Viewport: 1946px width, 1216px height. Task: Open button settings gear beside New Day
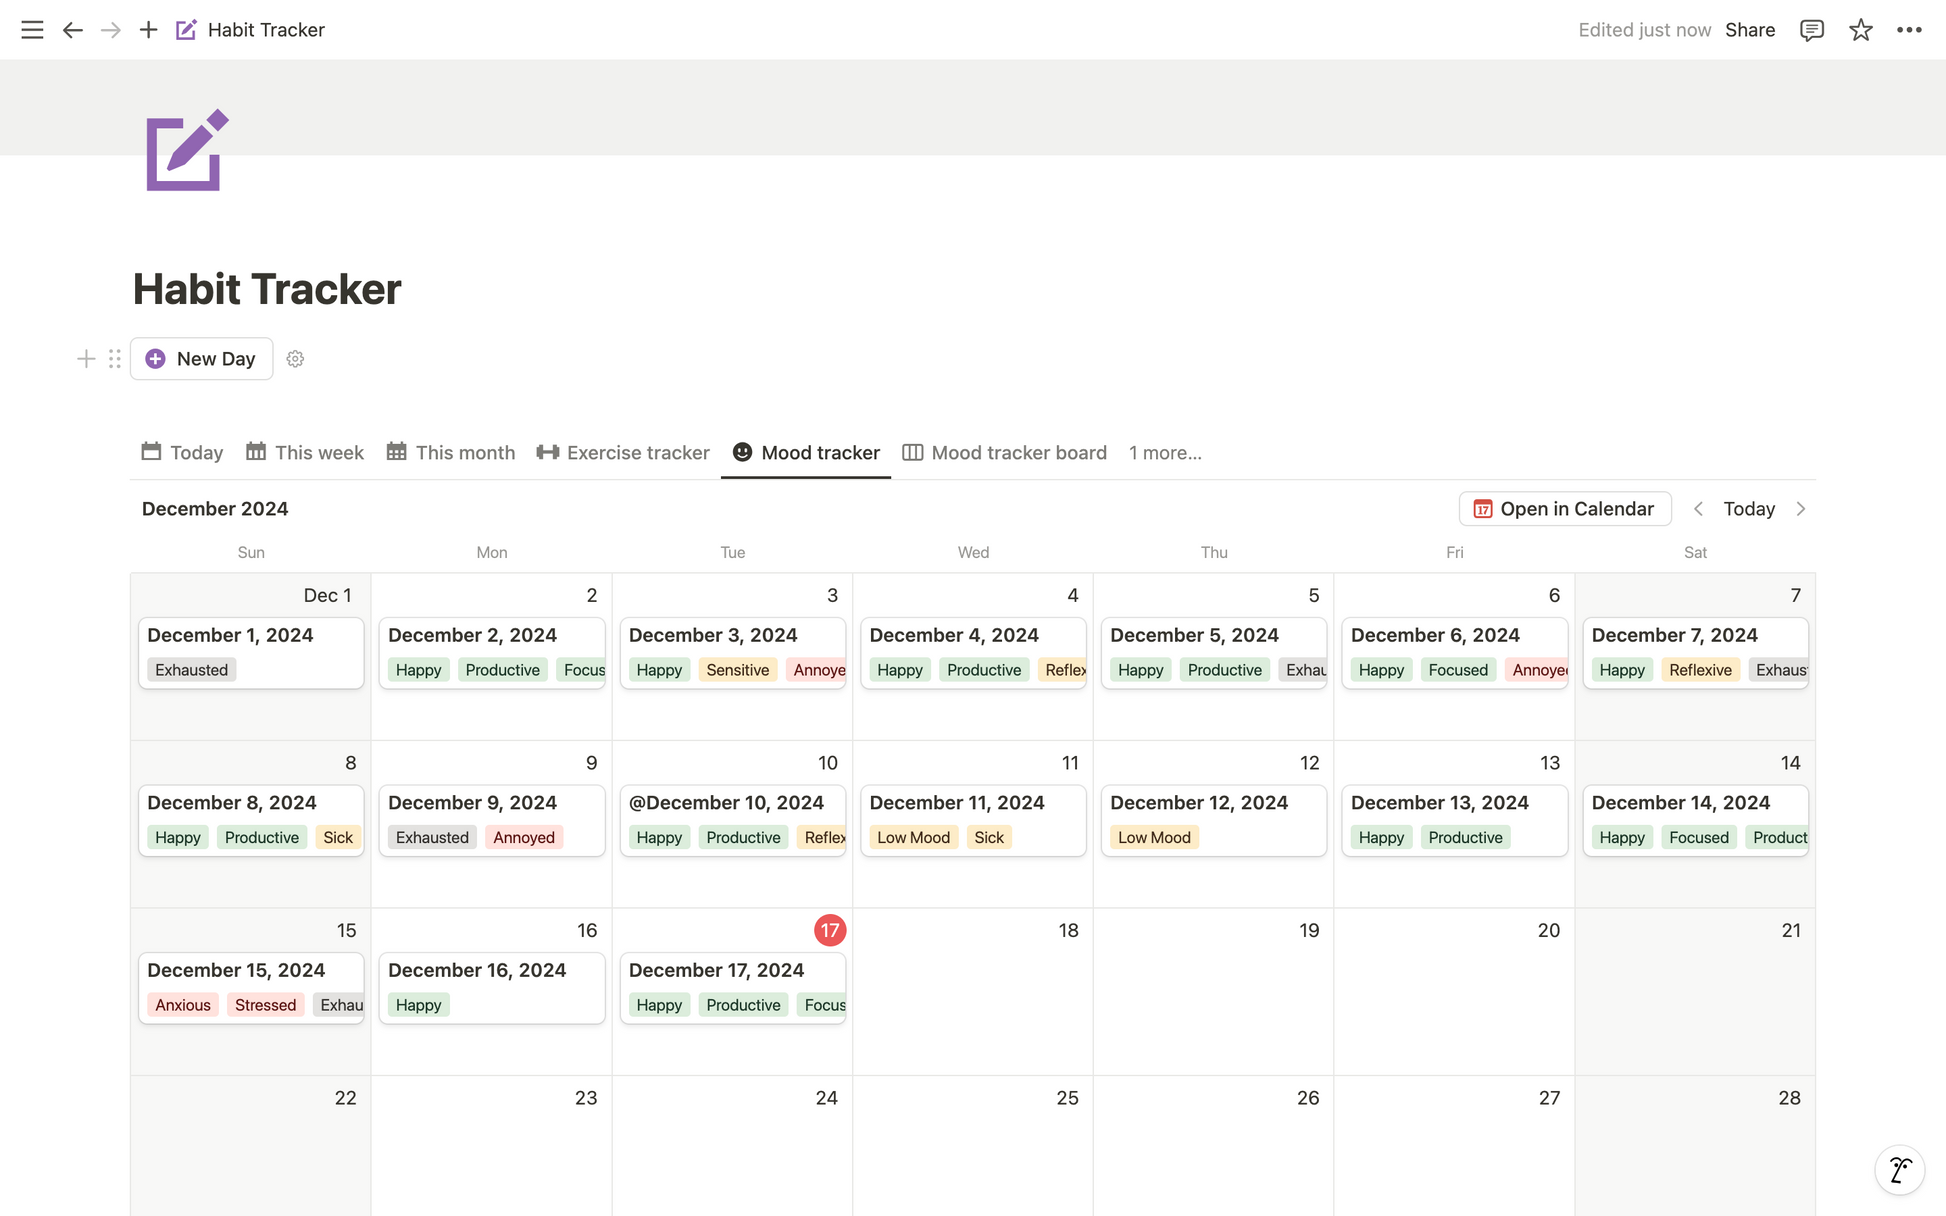pos(295,359)
